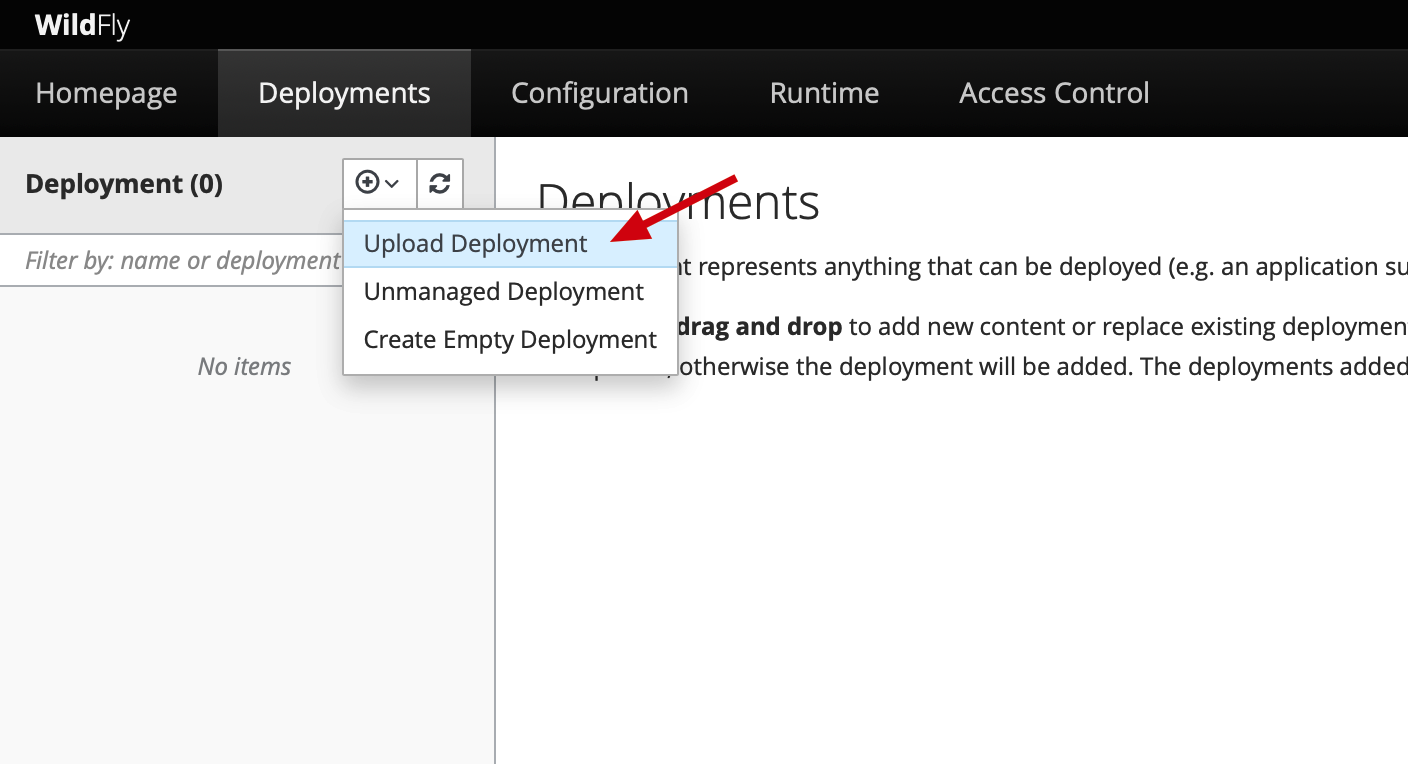
Task: Click the No items placeholder text
Action: [x=244, y=367]
